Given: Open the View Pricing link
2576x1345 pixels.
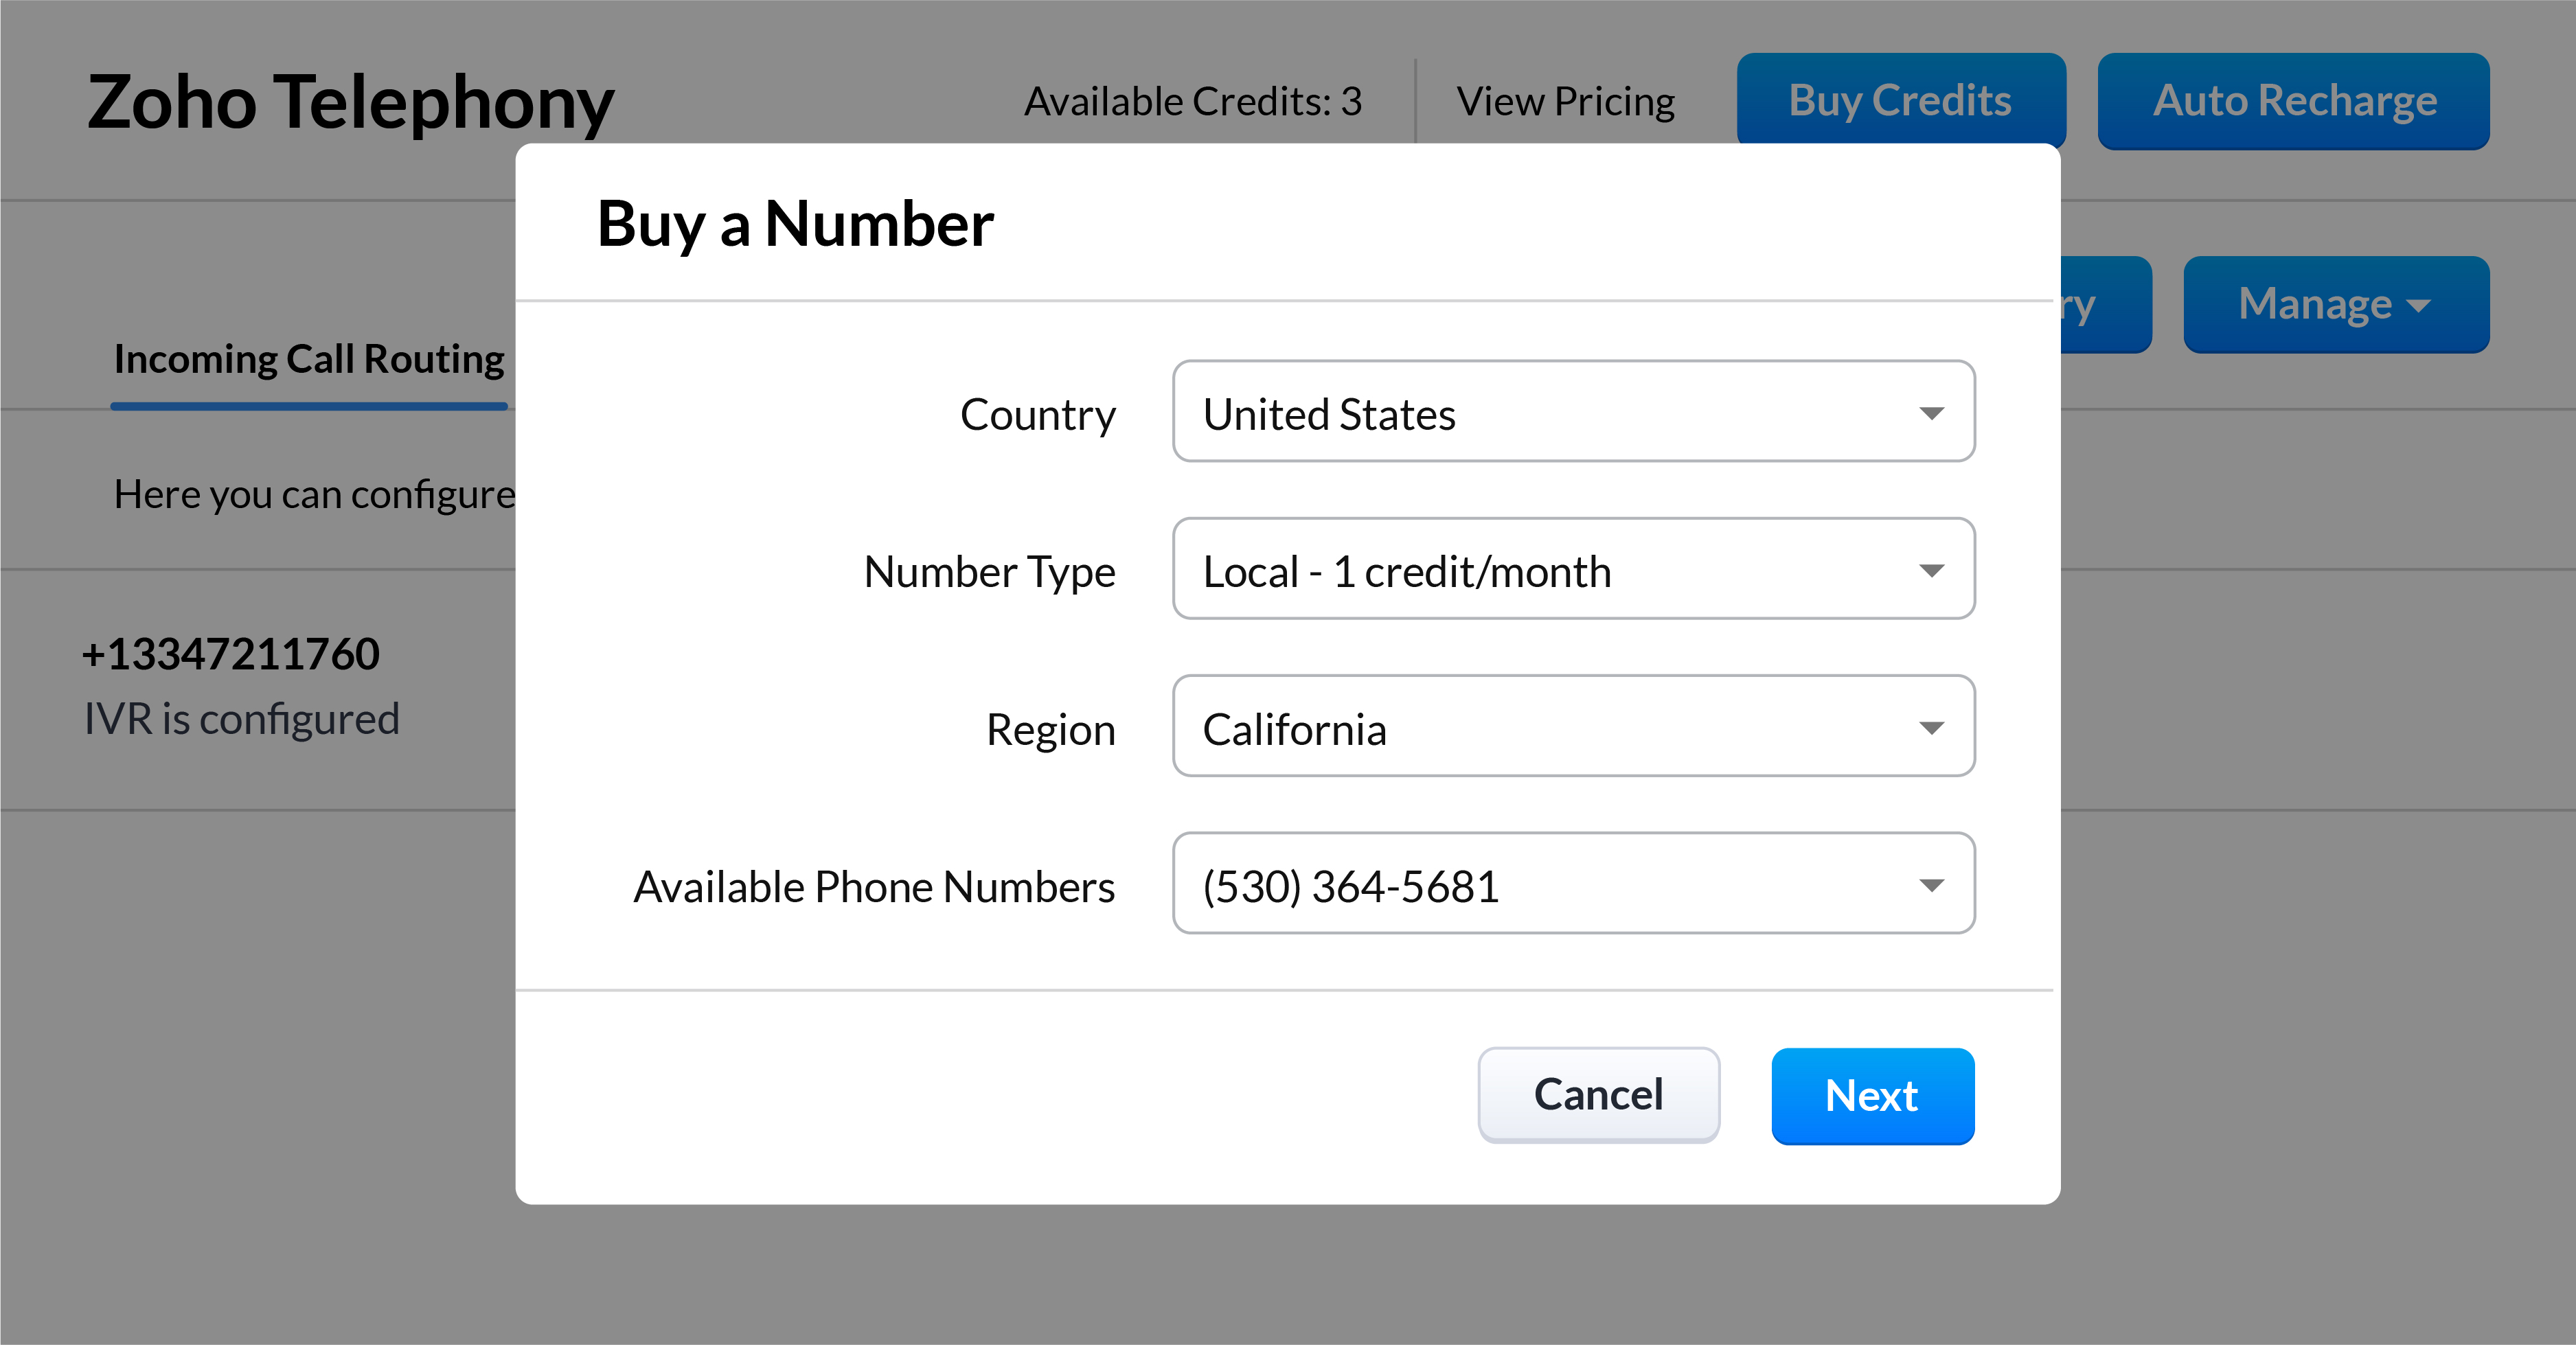Looking at the screenshot, I should (1565, 101).
